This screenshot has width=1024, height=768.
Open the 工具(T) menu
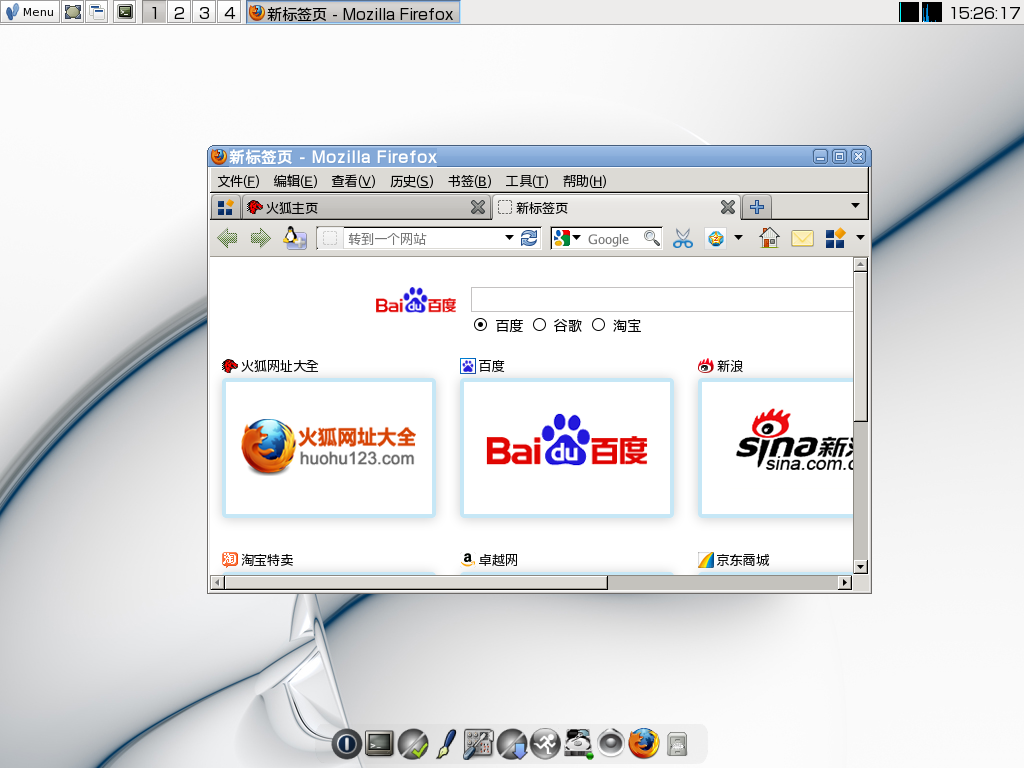(x=527, y=181)
